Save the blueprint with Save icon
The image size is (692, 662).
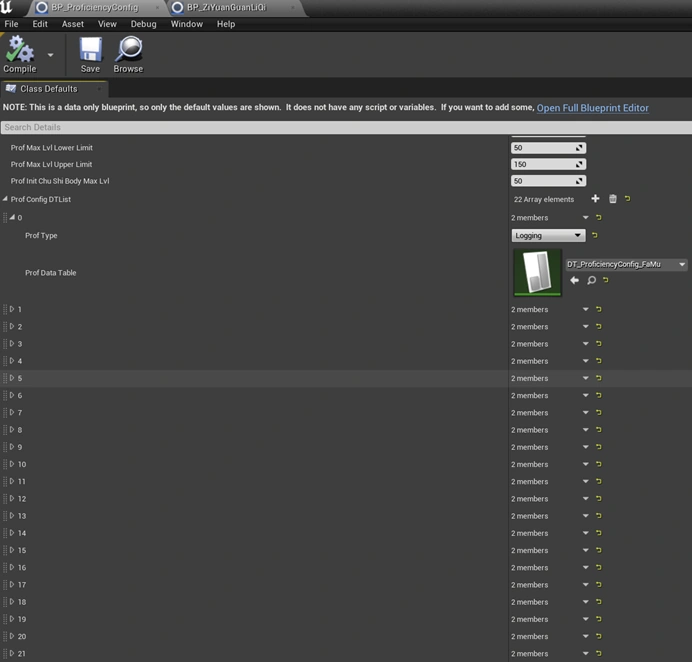click(90, 55)
